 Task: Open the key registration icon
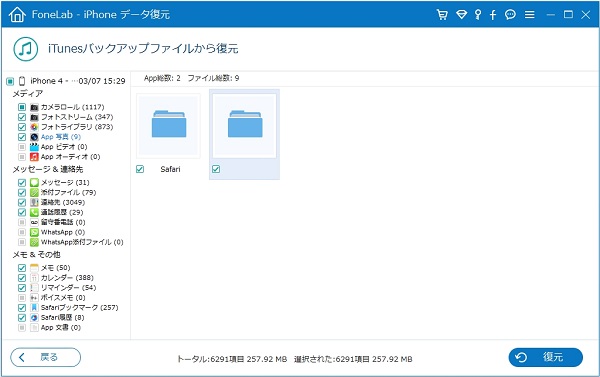(x=478, y=15)
